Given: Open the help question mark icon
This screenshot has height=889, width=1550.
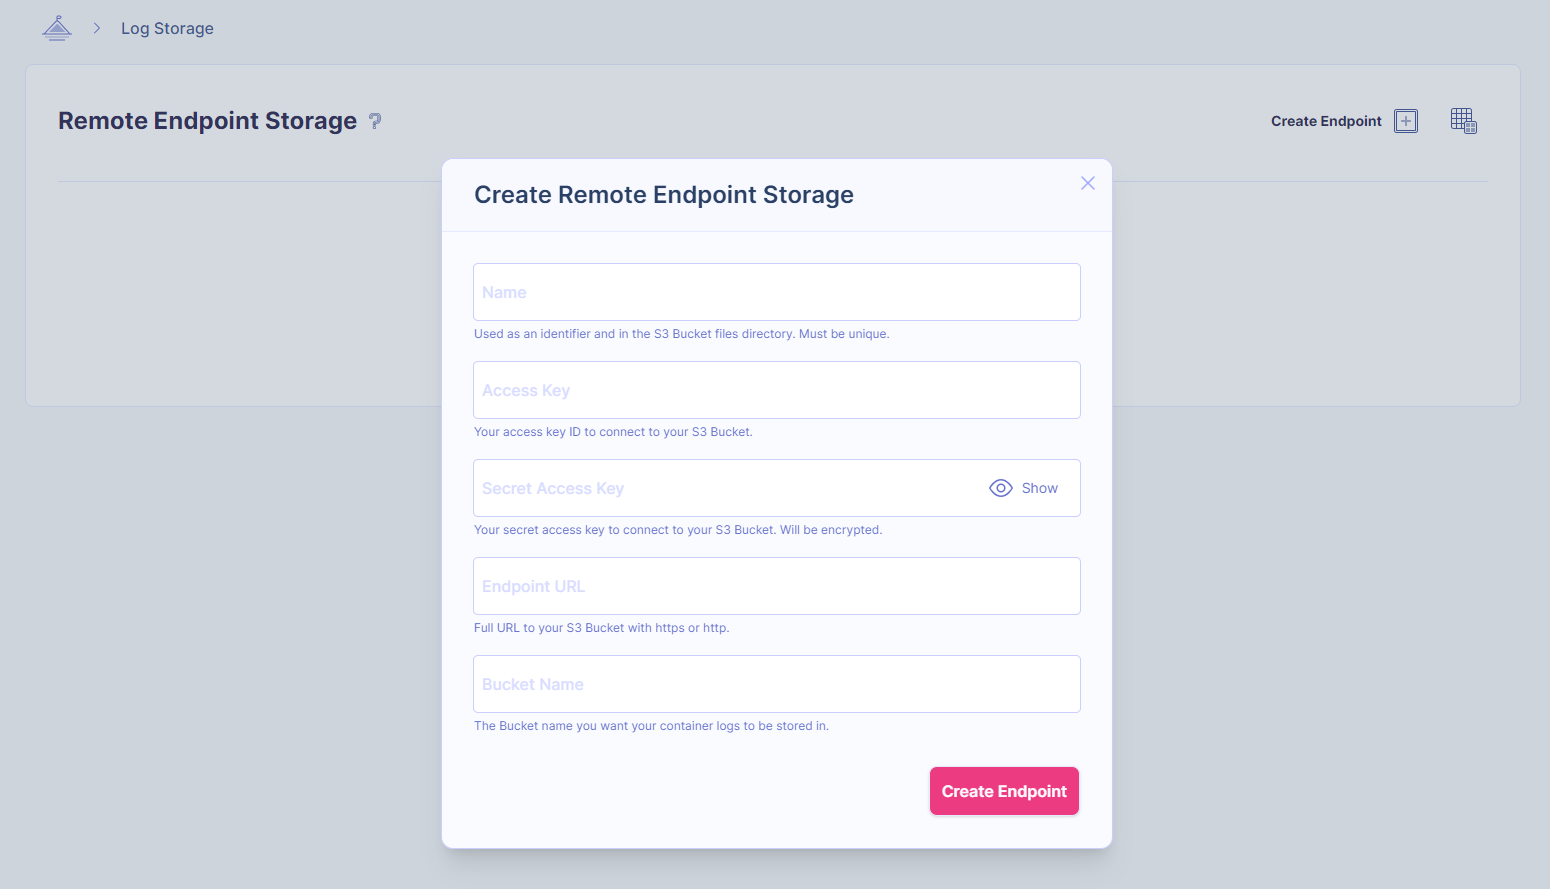Looking at the screenshot, I should [375, 121].
